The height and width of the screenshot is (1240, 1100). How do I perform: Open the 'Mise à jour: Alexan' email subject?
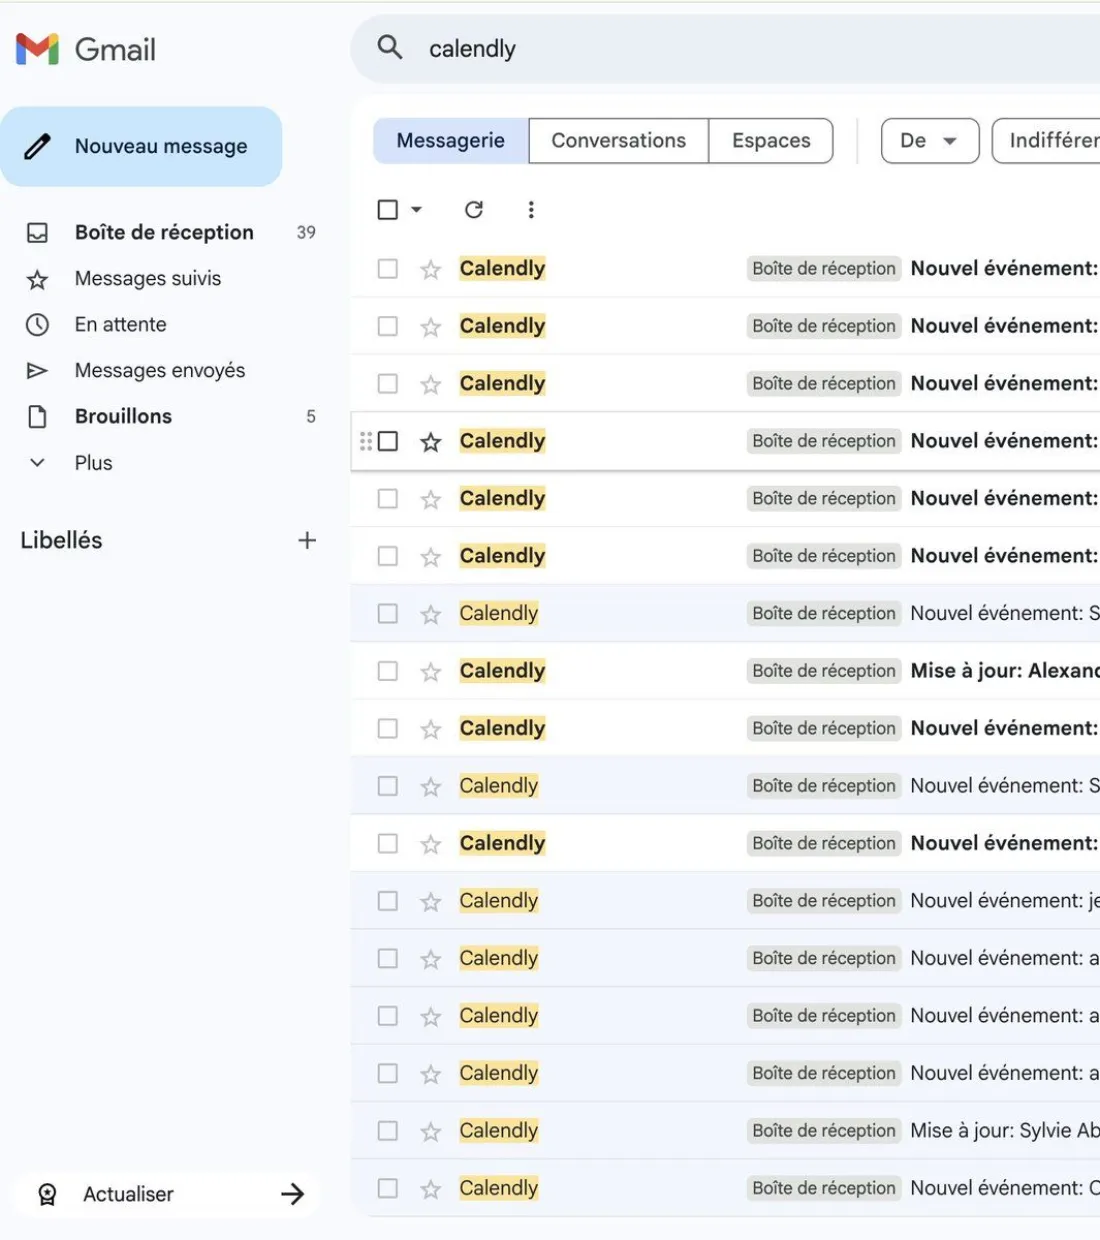tap(1005, 671)
